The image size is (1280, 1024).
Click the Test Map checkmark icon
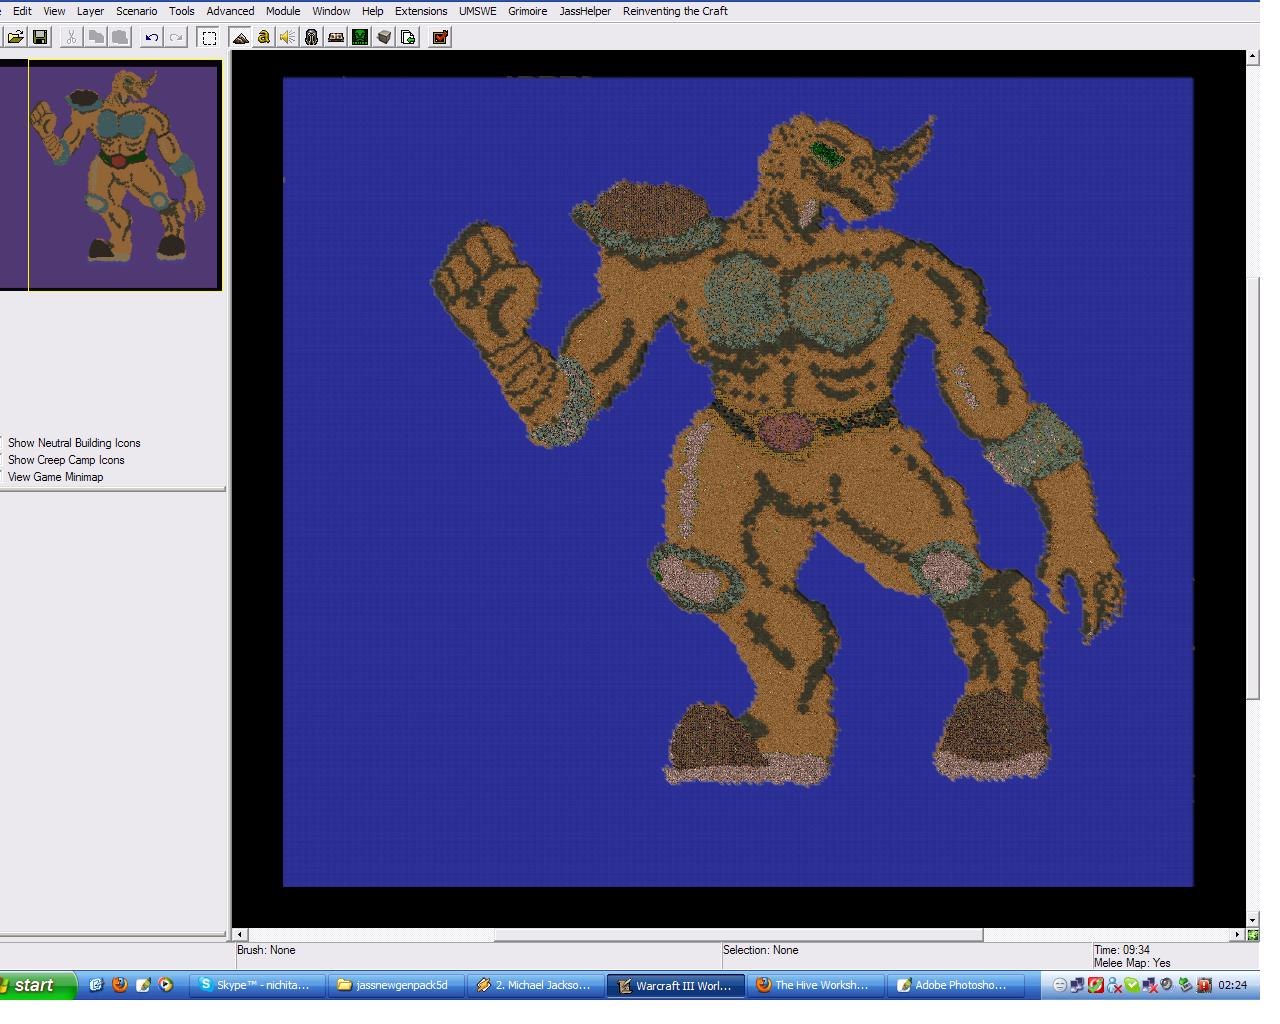tap(440, 37)
